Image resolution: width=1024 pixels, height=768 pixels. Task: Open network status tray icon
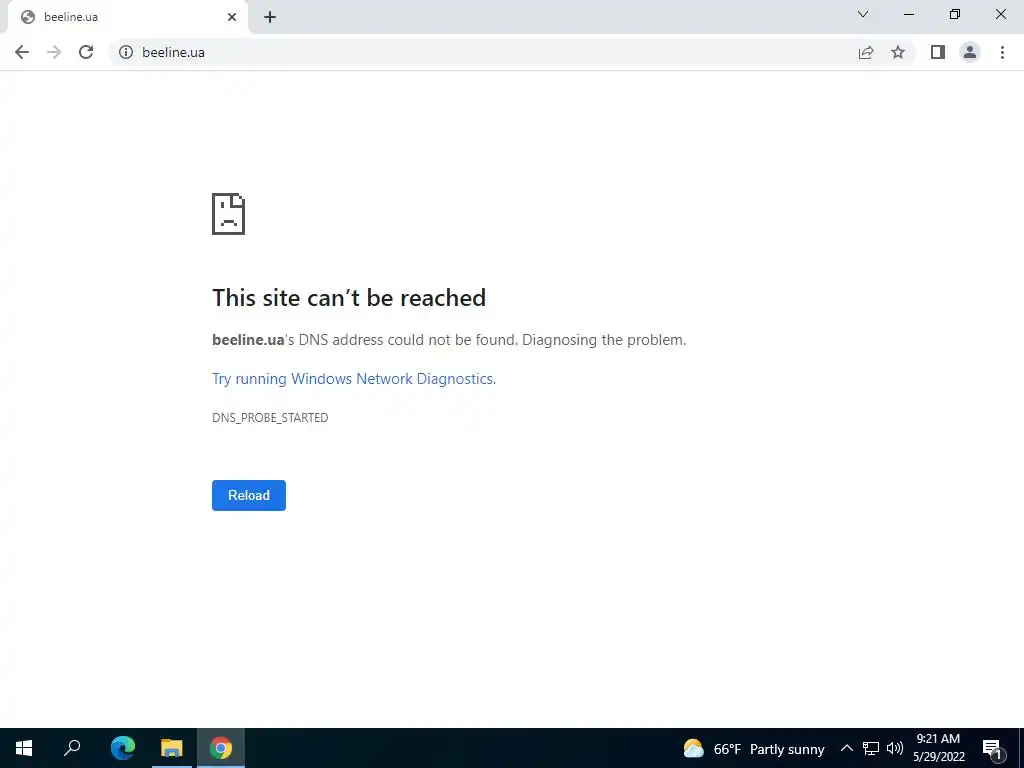(871, 748)
